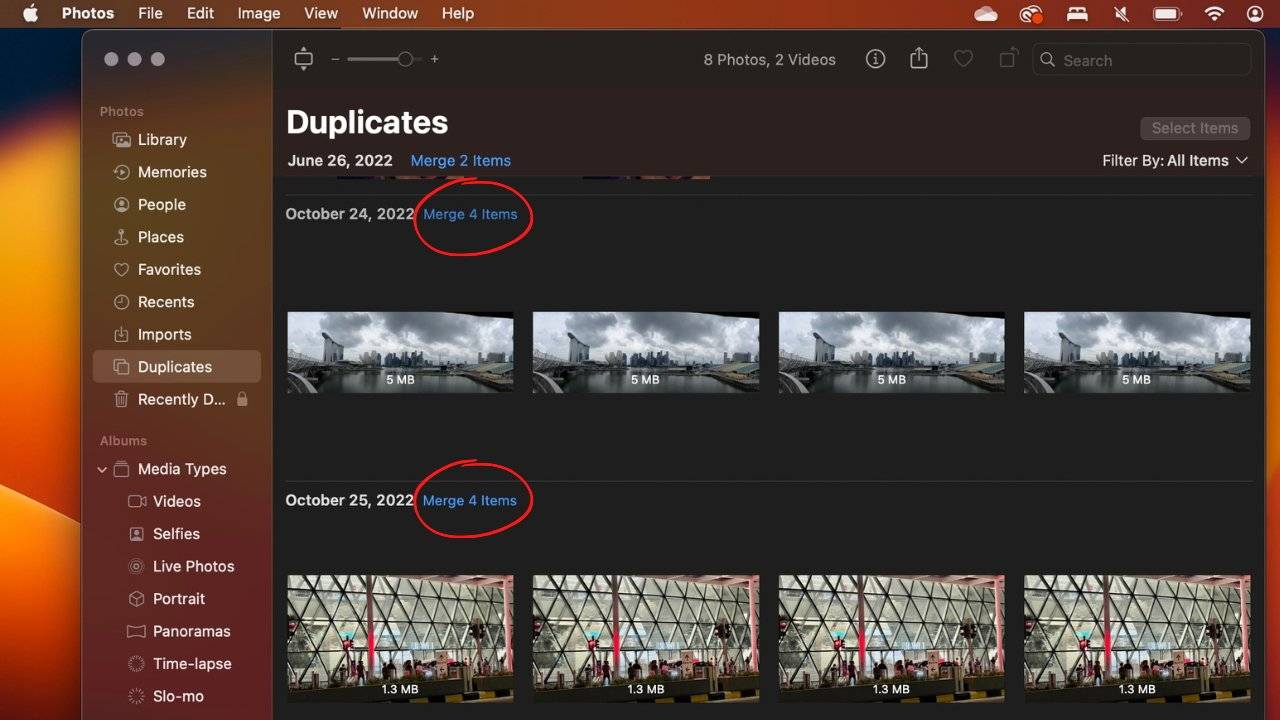Toggle the info panel
Viewport: 1280px width, 720px height.
[x=875, y=59]
